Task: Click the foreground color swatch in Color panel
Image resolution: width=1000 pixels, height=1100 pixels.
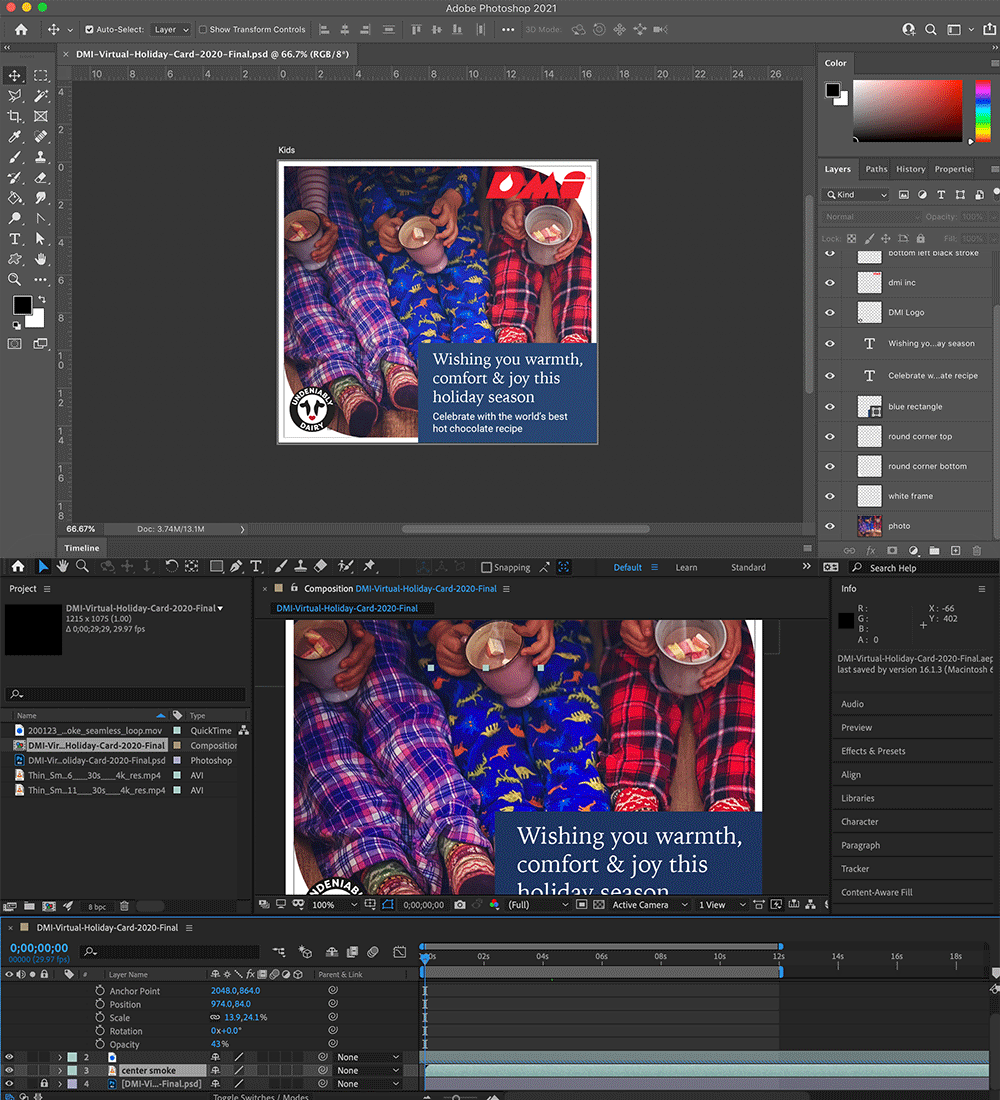Action: pos(832,91)
